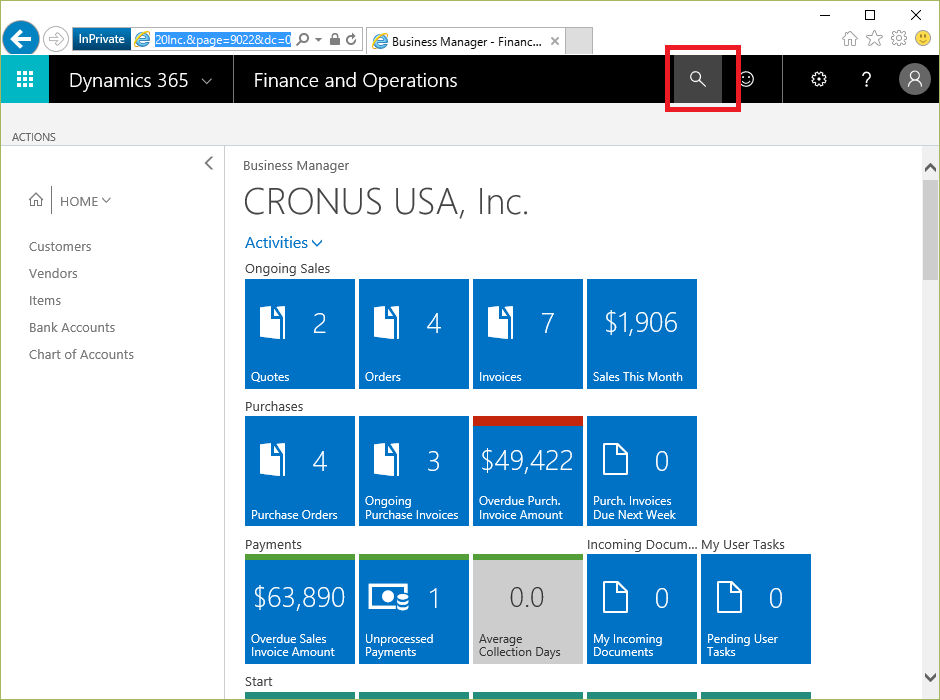Click the Ongoing Sales group label

(x=287, y=268)
